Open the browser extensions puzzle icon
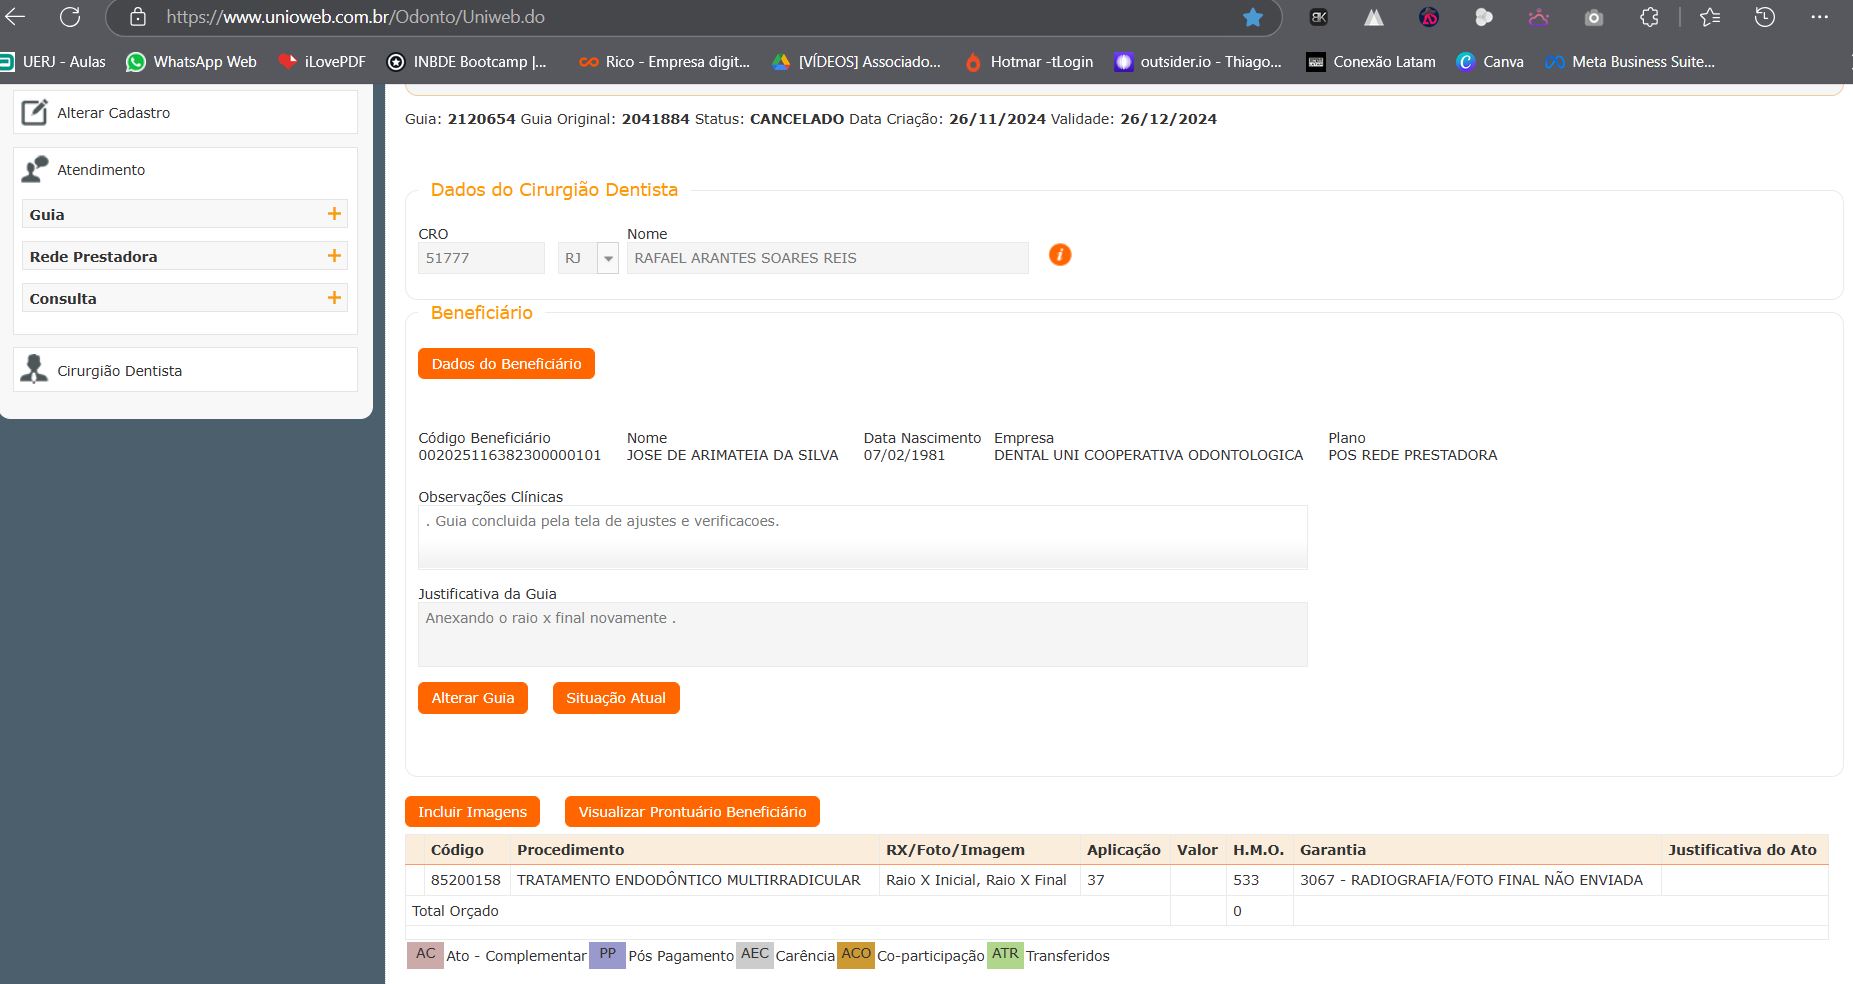 (x=1649, y=17)
